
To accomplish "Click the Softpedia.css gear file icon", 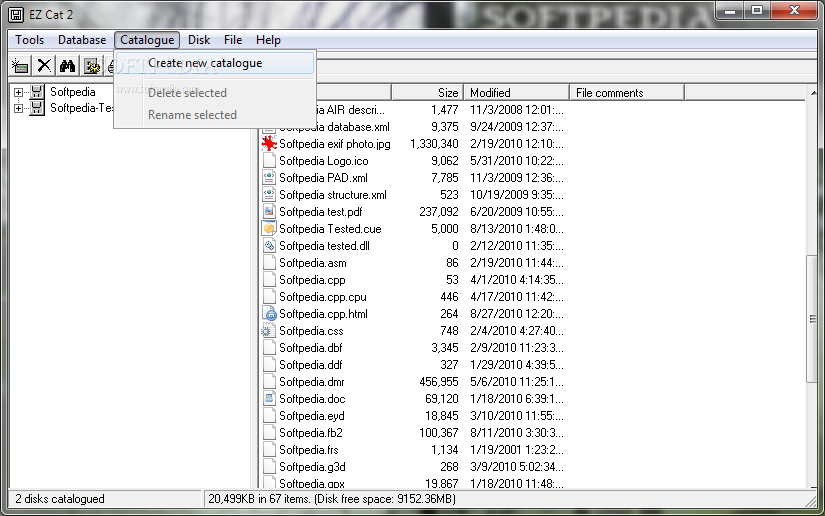I will pos(268,331).
